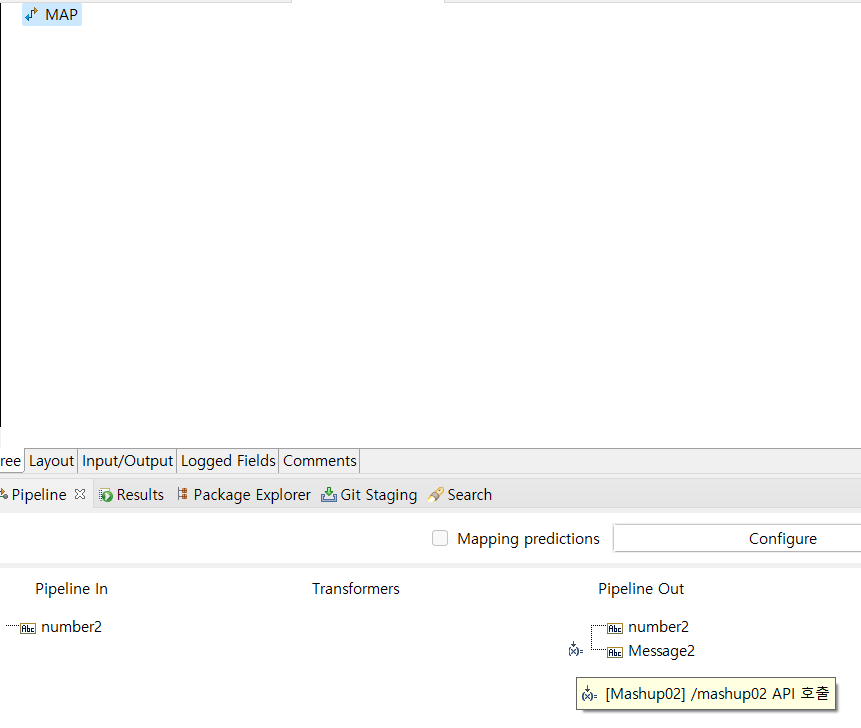Select Message2 in Pipeline Out

pos(661,651)
